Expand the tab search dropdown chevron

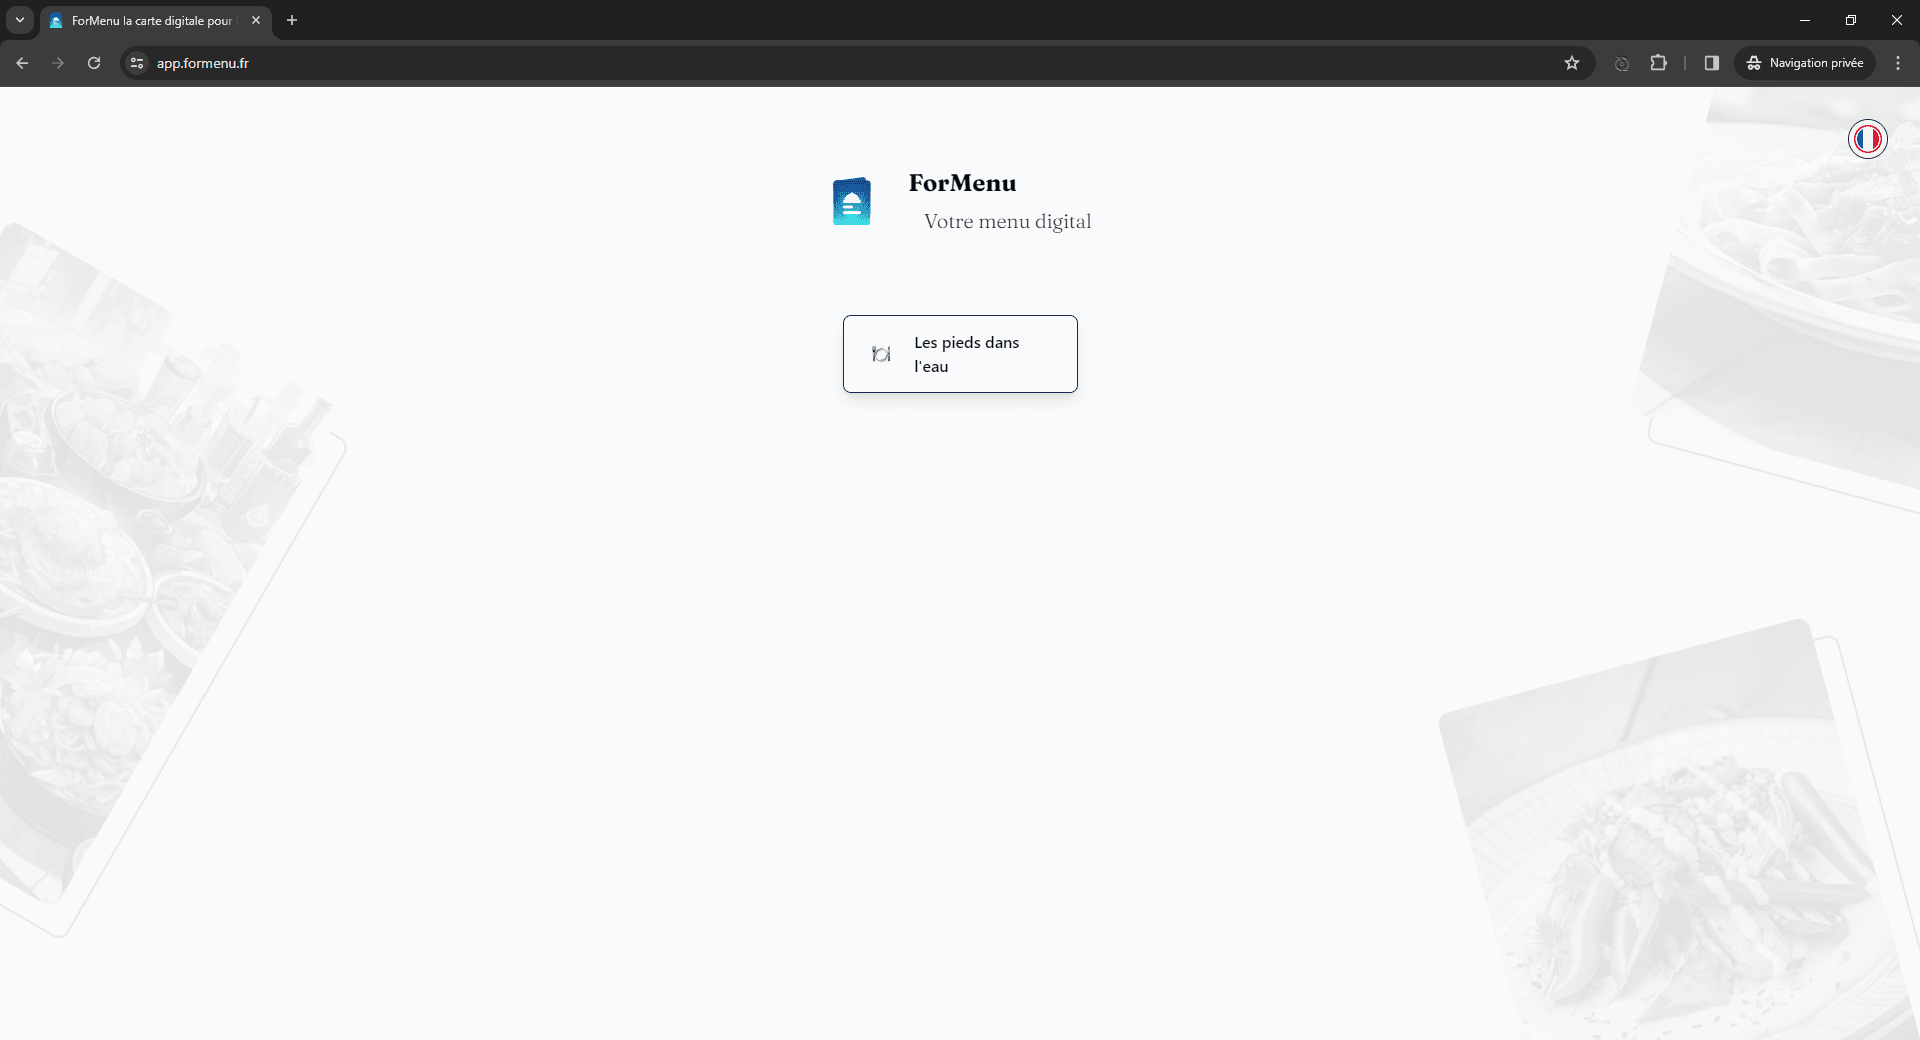(19, 20)
